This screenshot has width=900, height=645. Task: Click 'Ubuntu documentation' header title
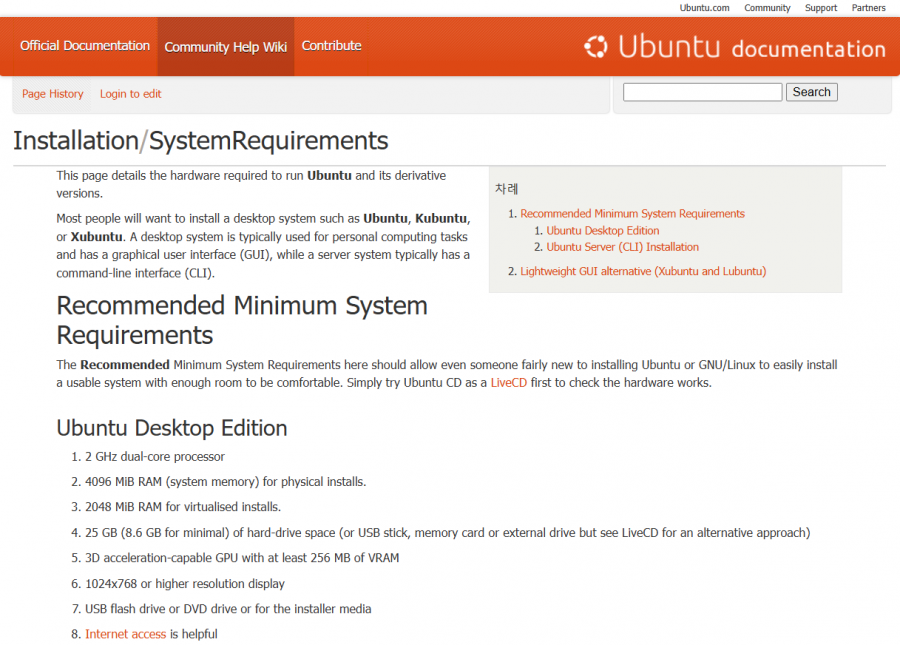point(752,48)
